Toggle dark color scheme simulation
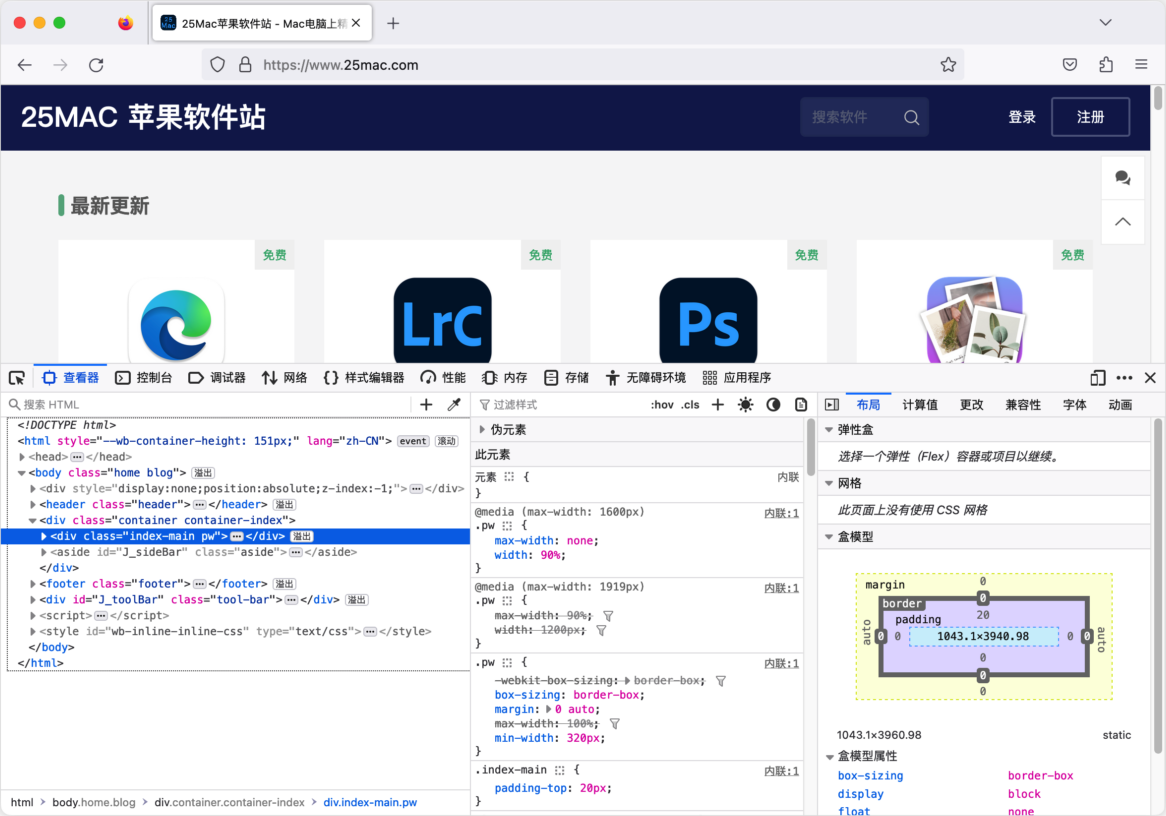Screen dimensions: 1166x816 tap(773, 405)
